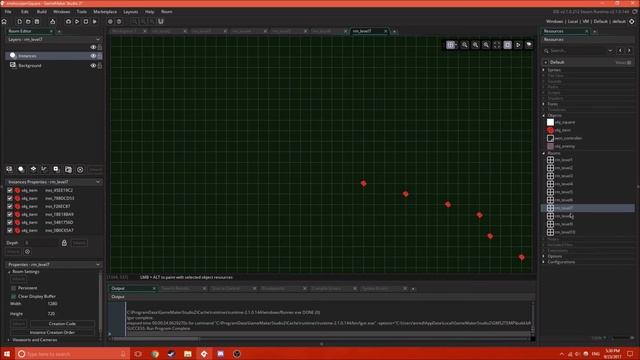
Task: Expand Viewports and Cameras section
Action: coord(9,340)
